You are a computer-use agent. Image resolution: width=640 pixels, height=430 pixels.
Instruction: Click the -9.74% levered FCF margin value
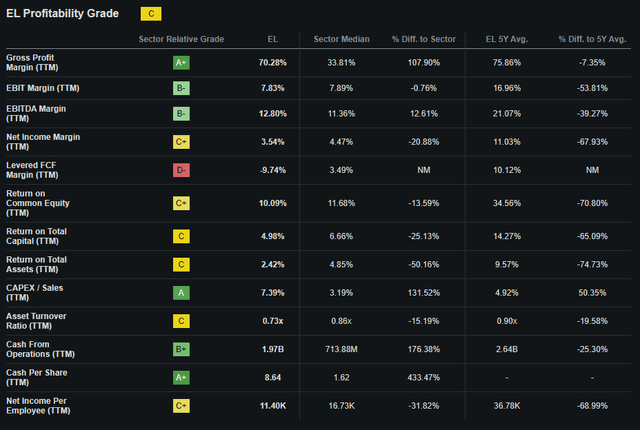(x=273, y=170)
